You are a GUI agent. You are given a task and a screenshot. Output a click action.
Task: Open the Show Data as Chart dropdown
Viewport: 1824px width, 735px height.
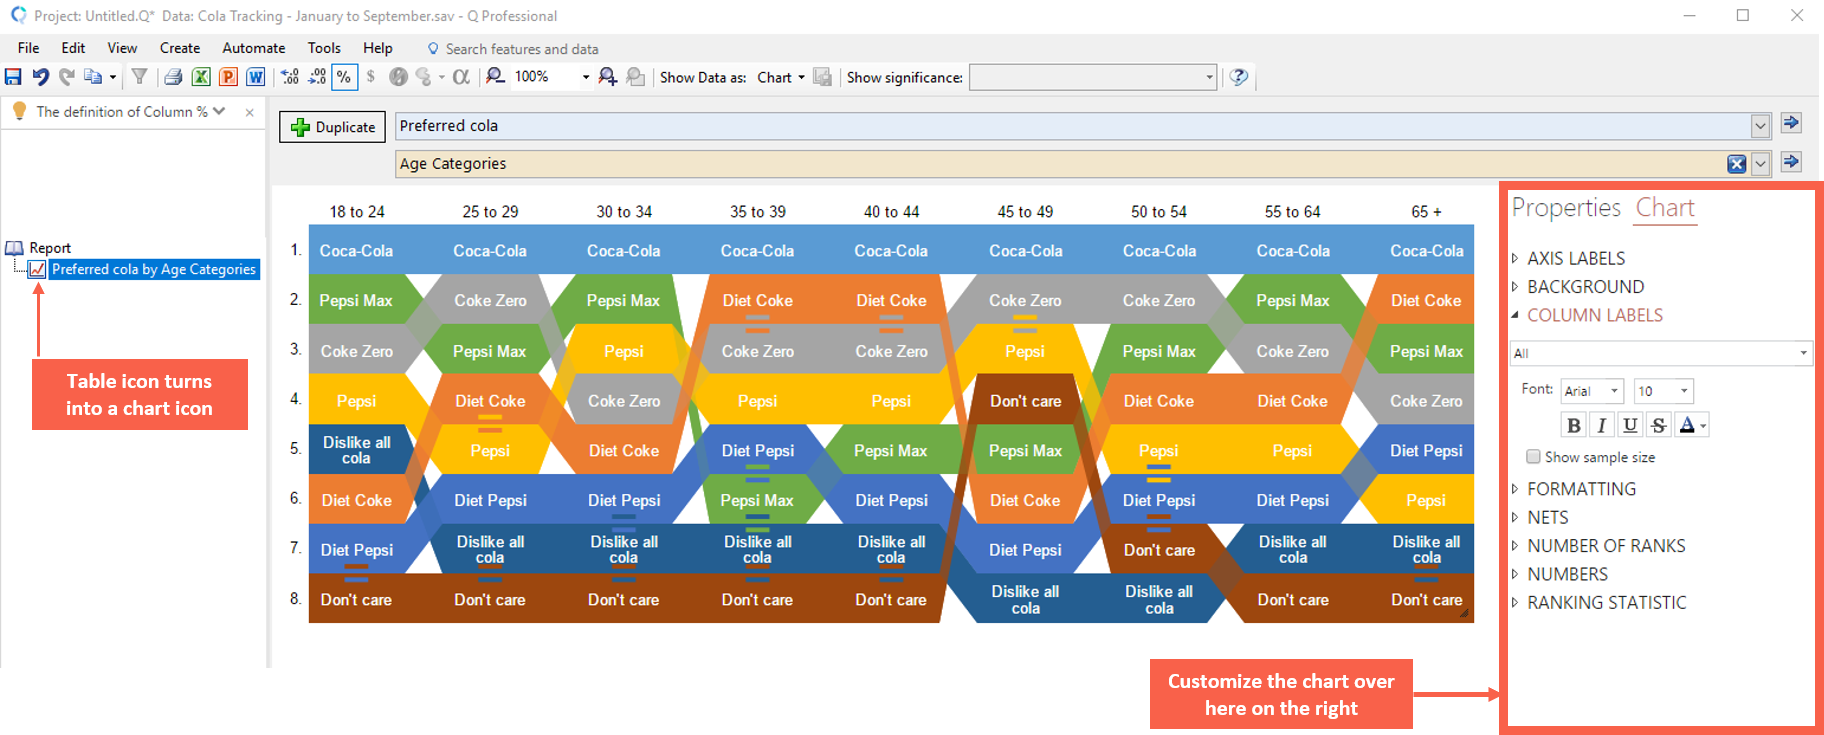(x=781, y=77)
